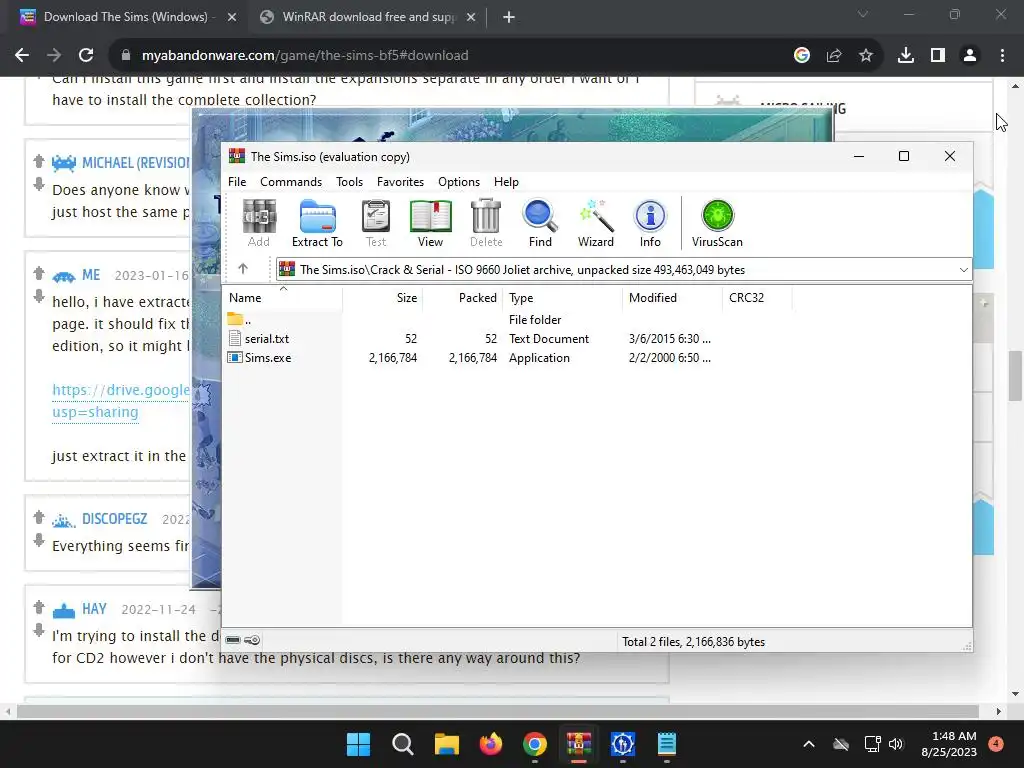The height and width of the screenshot is (768, 1024).
Task: Click the grayed Add archive icon
Action: (x=259, y=223)
